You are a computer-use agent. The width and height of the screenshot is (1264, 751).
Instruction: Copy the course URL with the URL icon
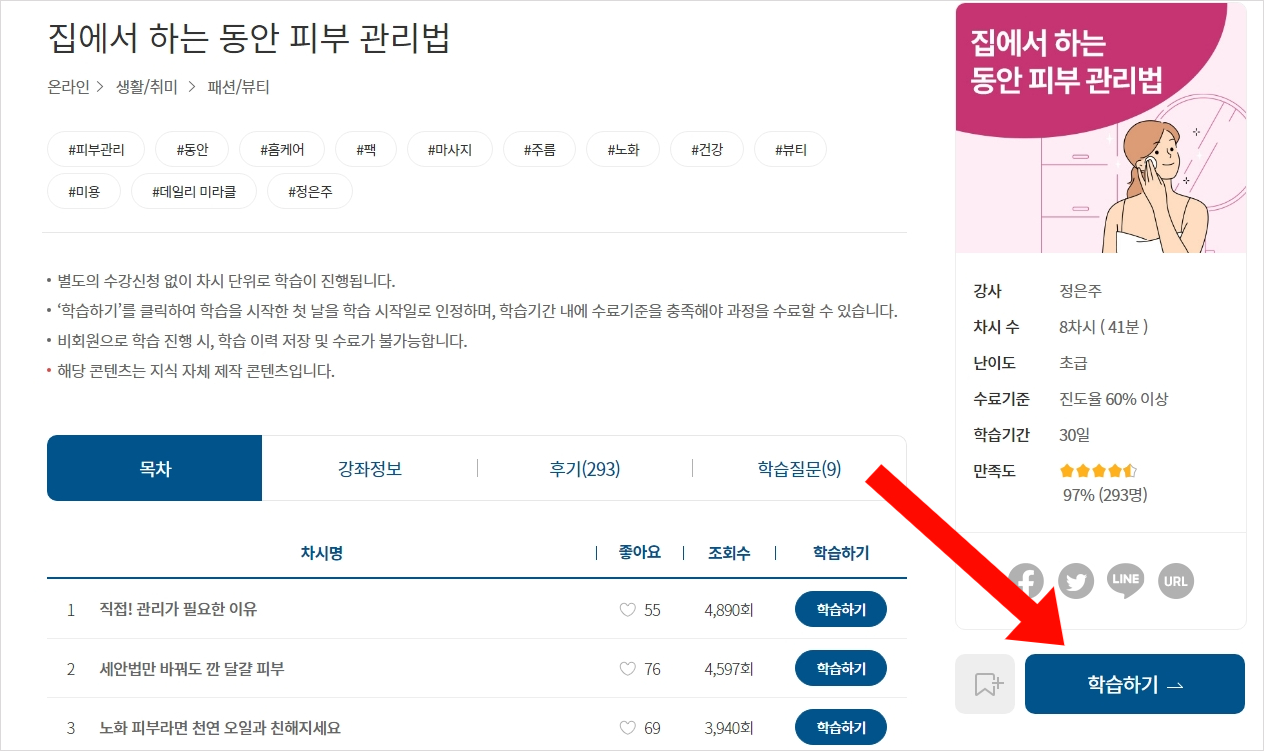pos(1174,580)
